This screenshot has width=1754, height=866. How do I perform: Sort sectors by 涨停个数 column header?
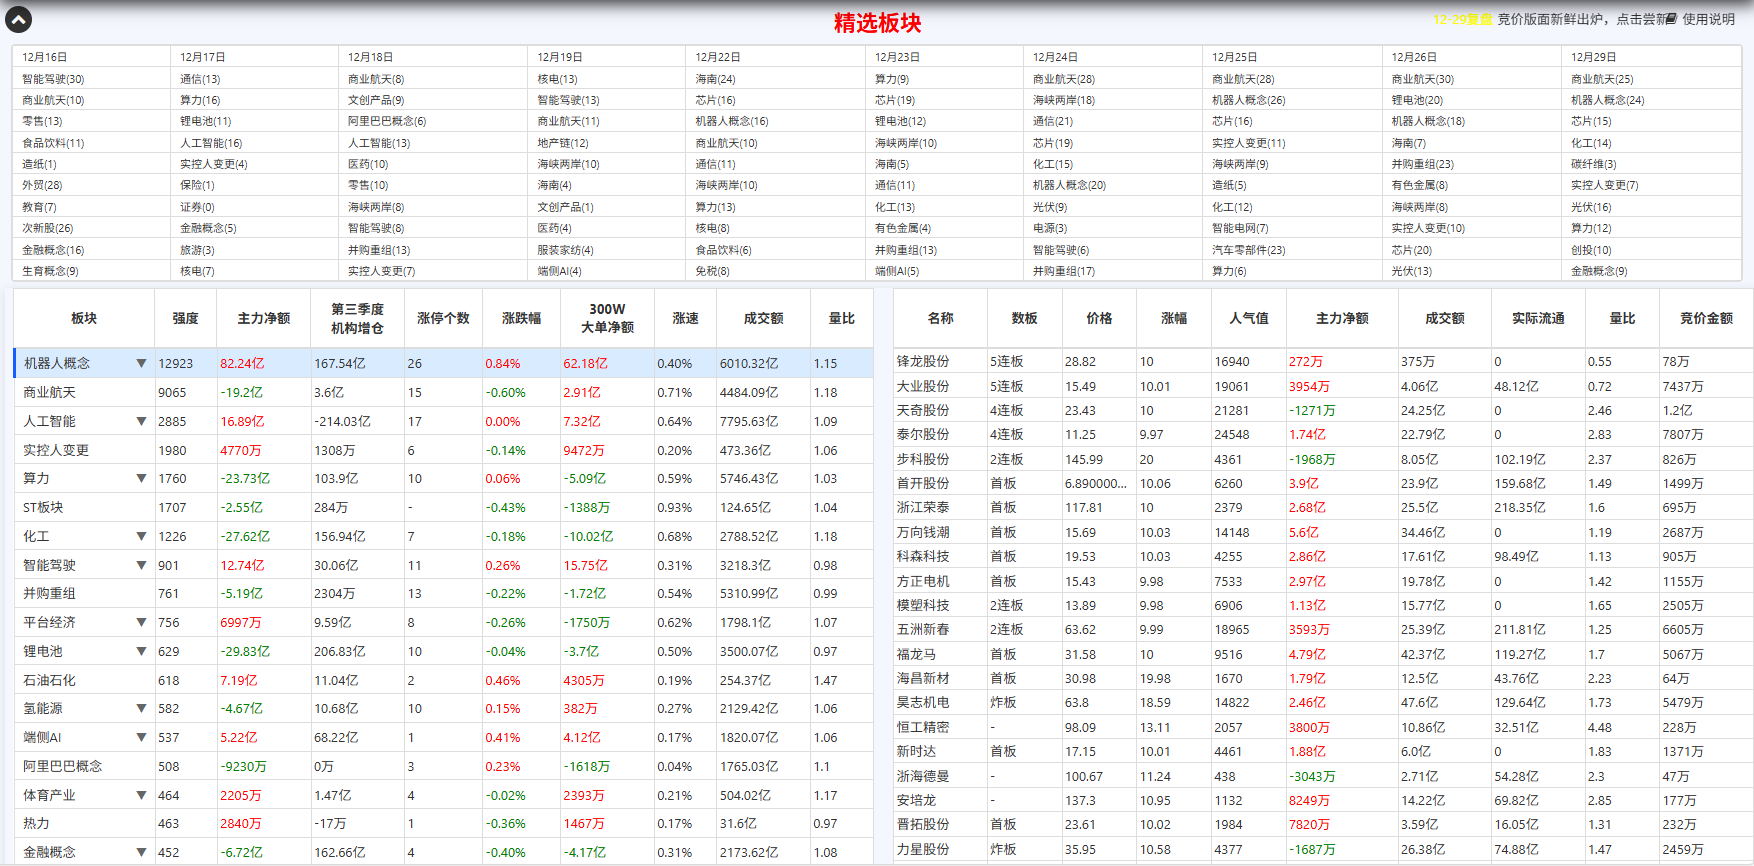click(x=443, y=318)
